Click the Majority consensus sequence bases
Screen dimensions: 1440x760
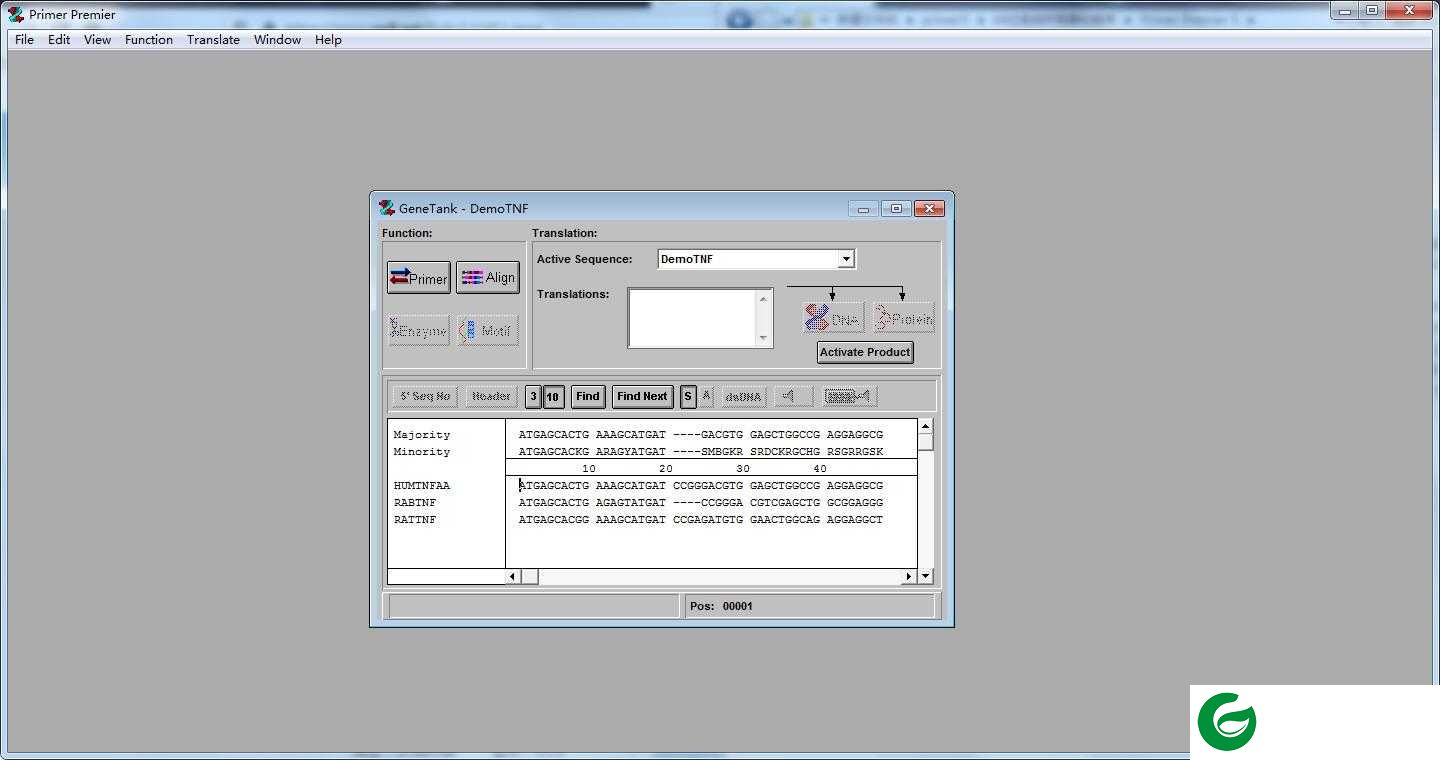[701, 434]
